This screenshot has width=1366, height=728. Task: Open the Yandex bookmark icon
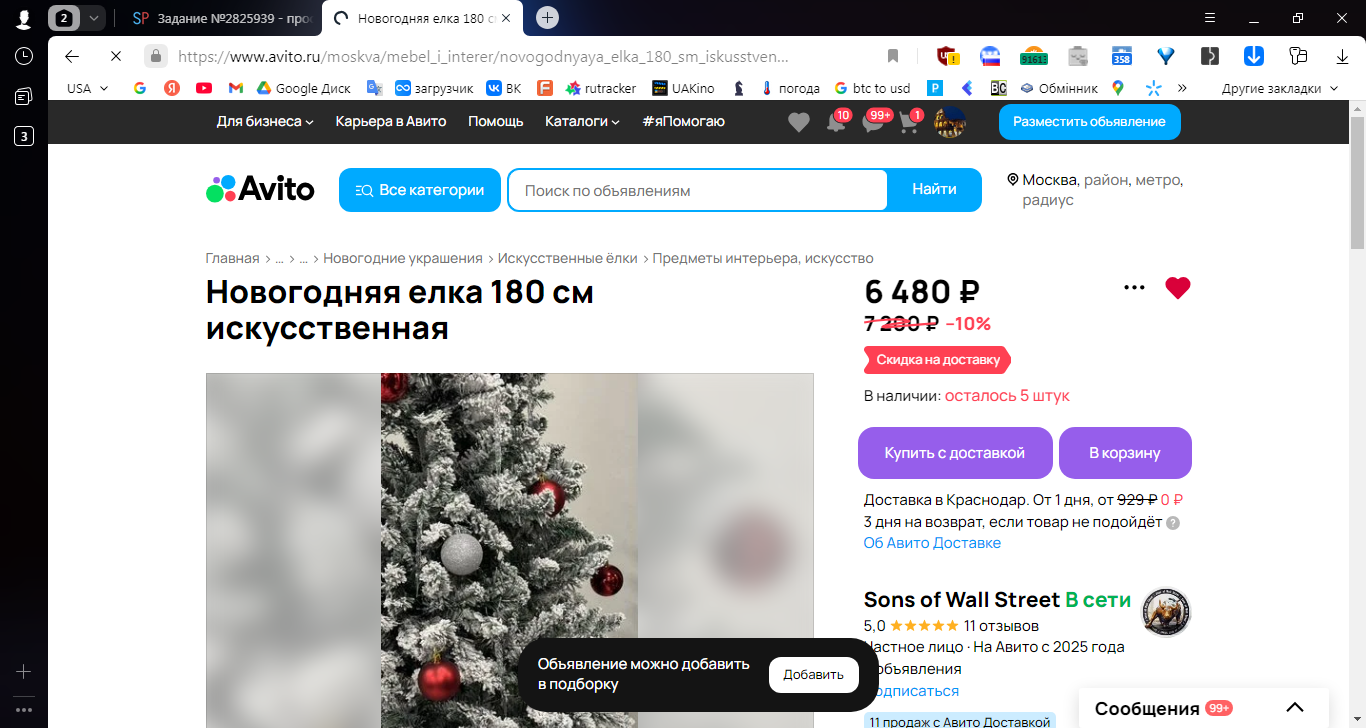pyautogui.click(x=172, y=88)
